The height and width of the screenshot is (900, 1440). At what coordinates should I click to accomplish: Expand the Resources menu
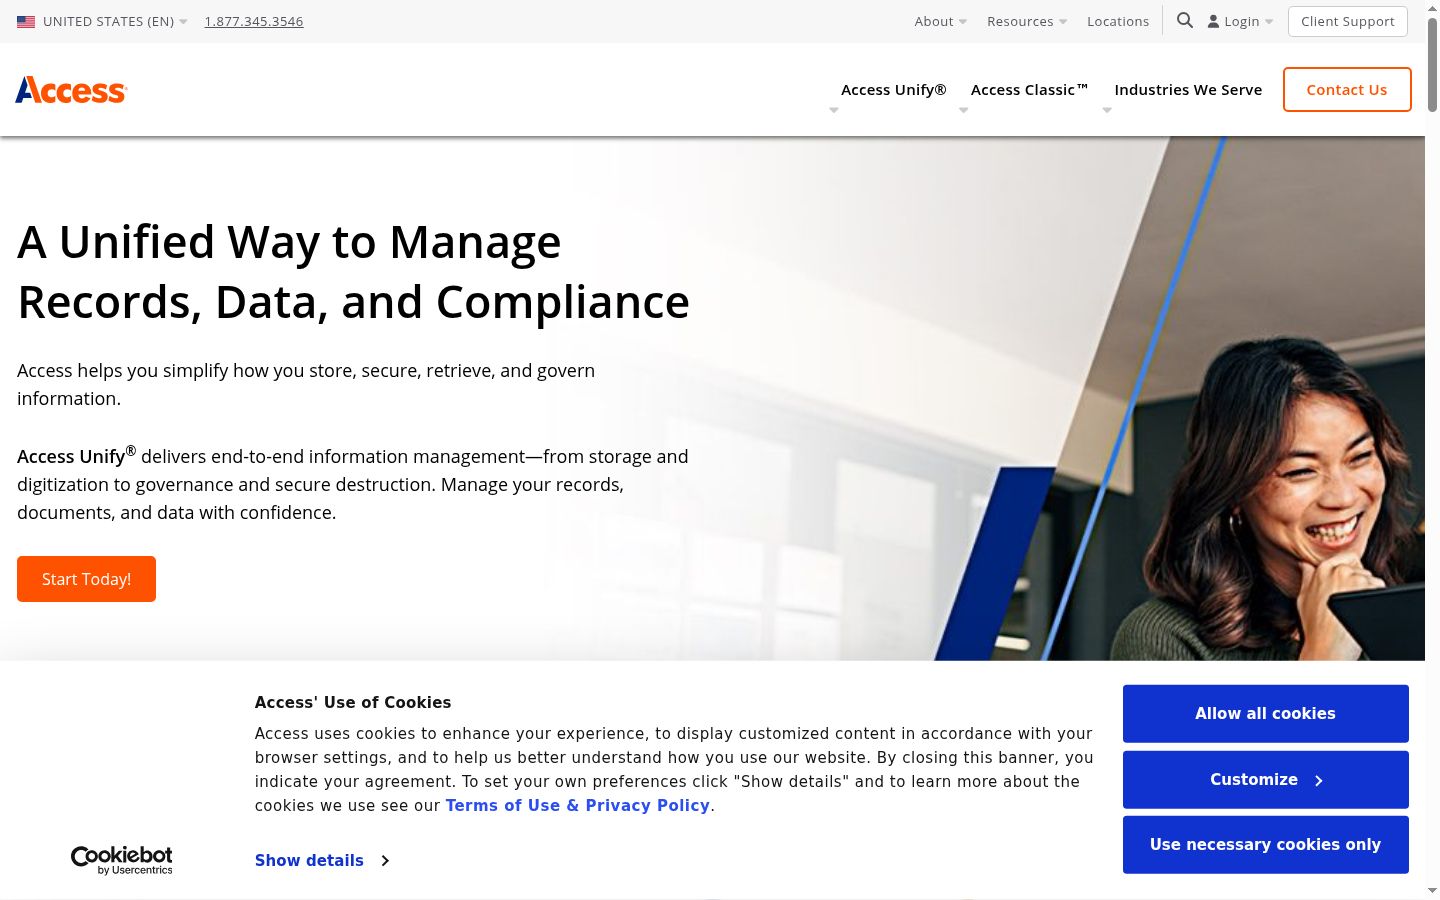(1027, 21)
